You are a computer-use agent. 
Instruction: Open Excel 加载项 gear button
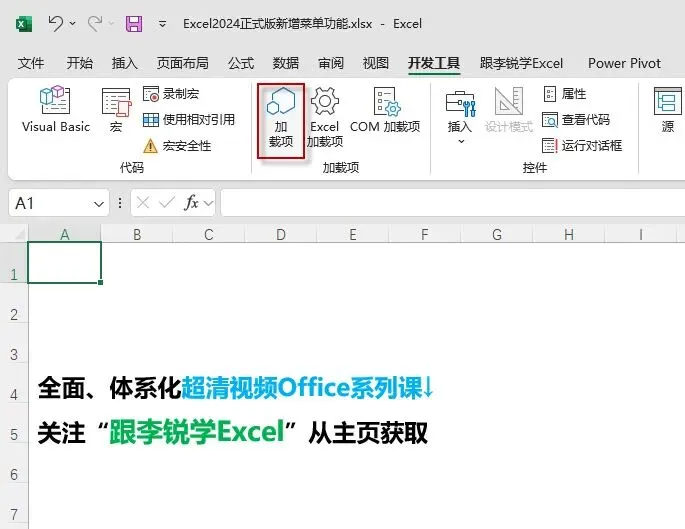(x=325, y=117)
